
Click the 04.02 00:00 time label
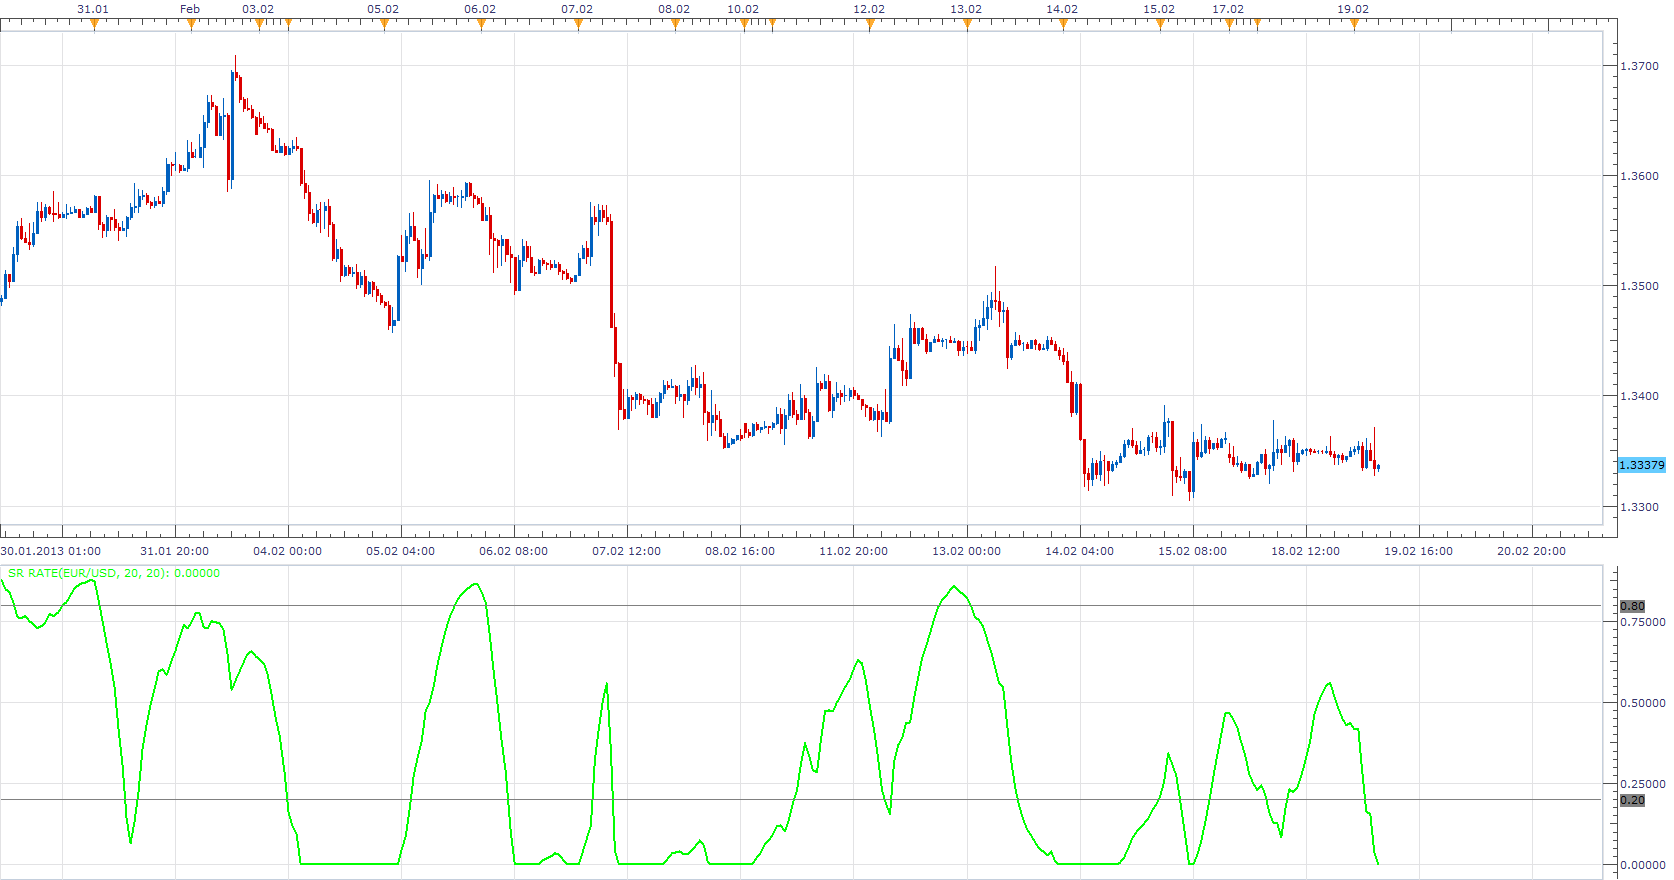[x=288, y=551]
